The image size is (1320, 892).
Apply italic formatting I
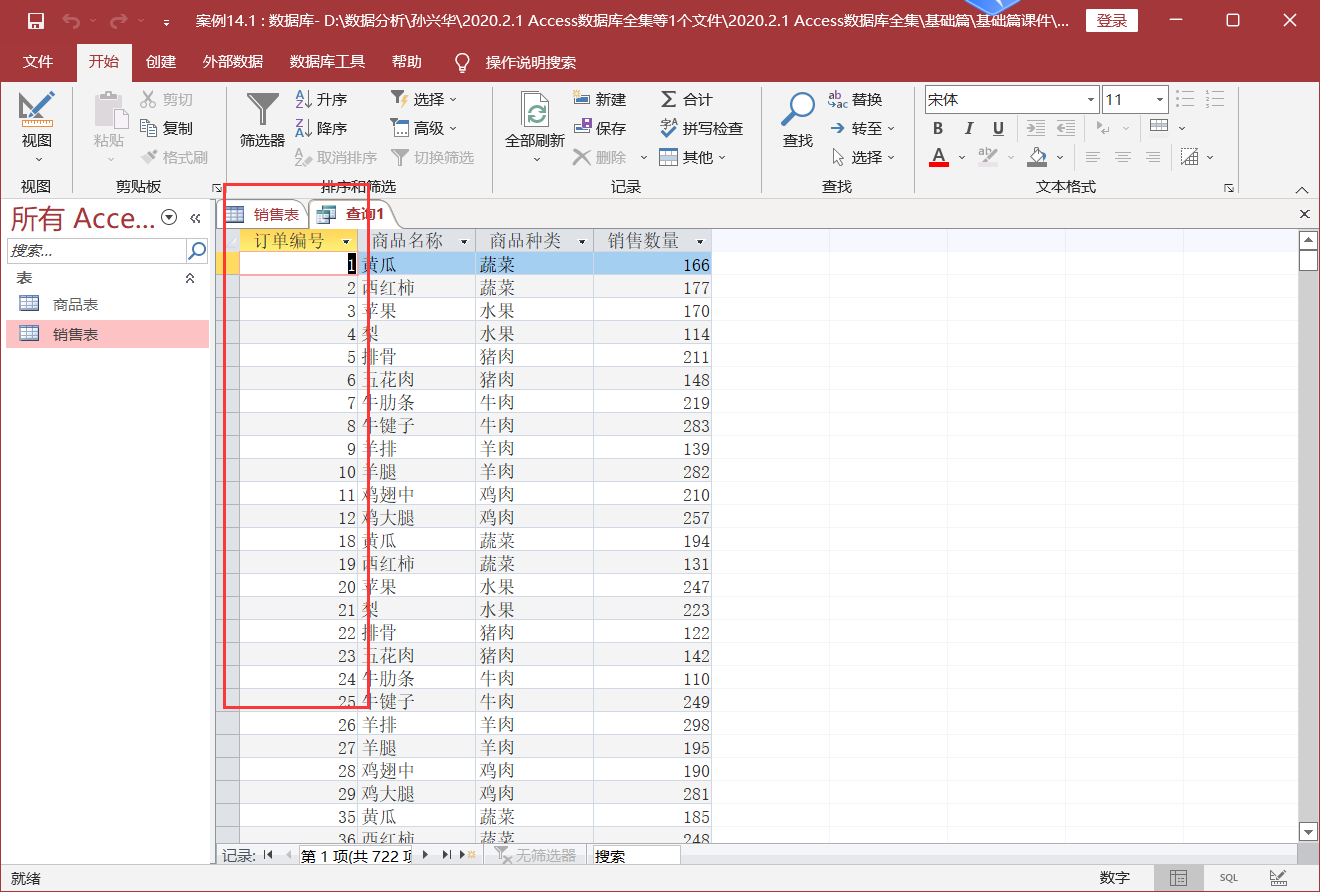click(x=968, y=128)
